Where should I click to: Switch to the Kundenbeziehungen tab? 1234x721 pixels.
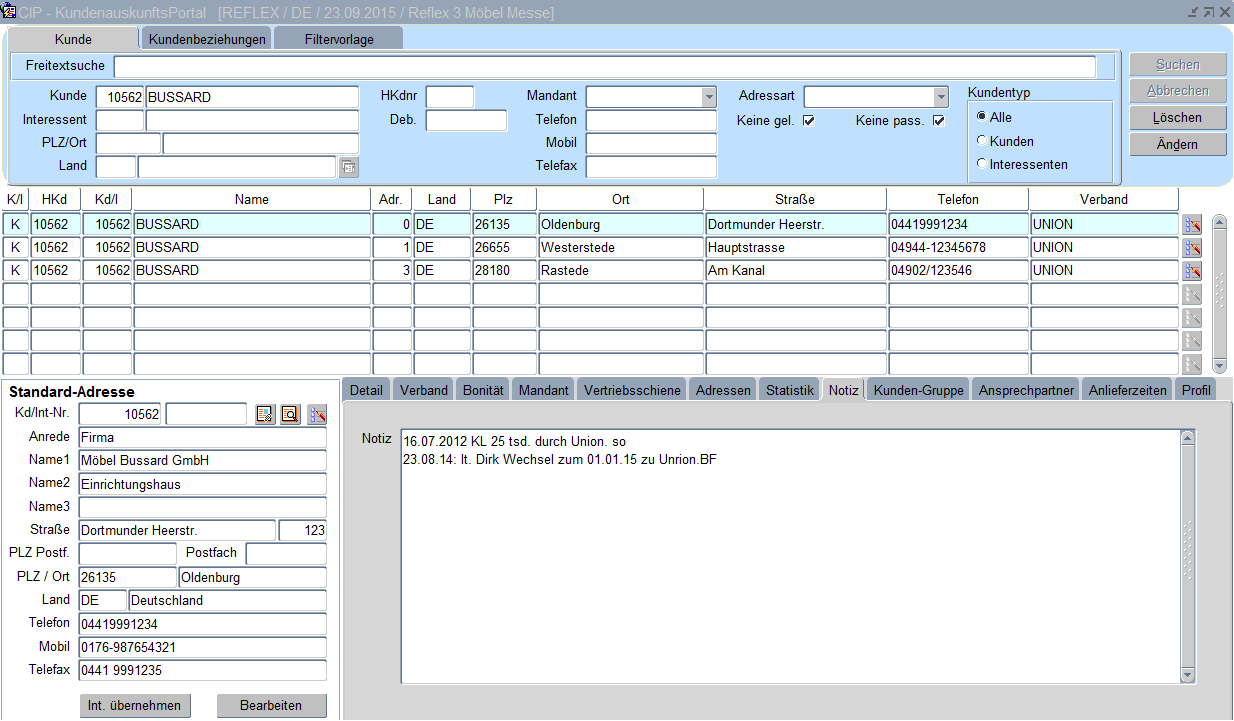(207, 39)
